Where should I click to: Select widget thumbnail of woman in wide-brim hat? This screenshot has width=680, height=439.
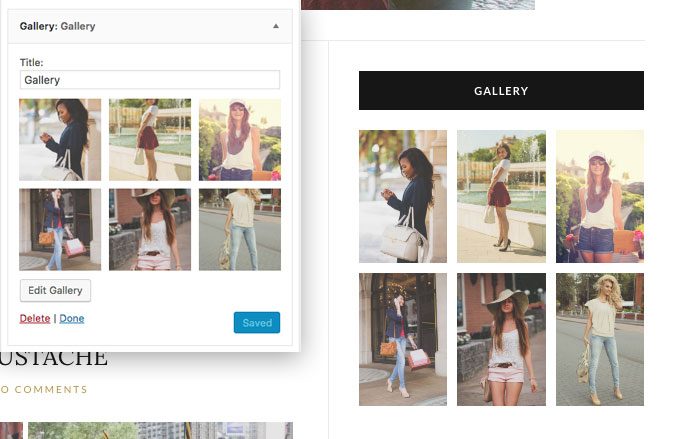tap(150, 229)
